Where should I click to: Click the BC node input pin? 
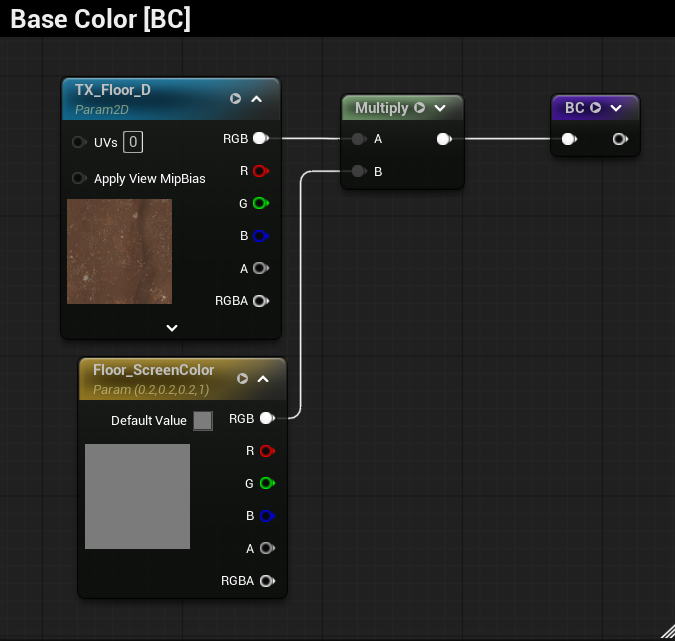569,139
